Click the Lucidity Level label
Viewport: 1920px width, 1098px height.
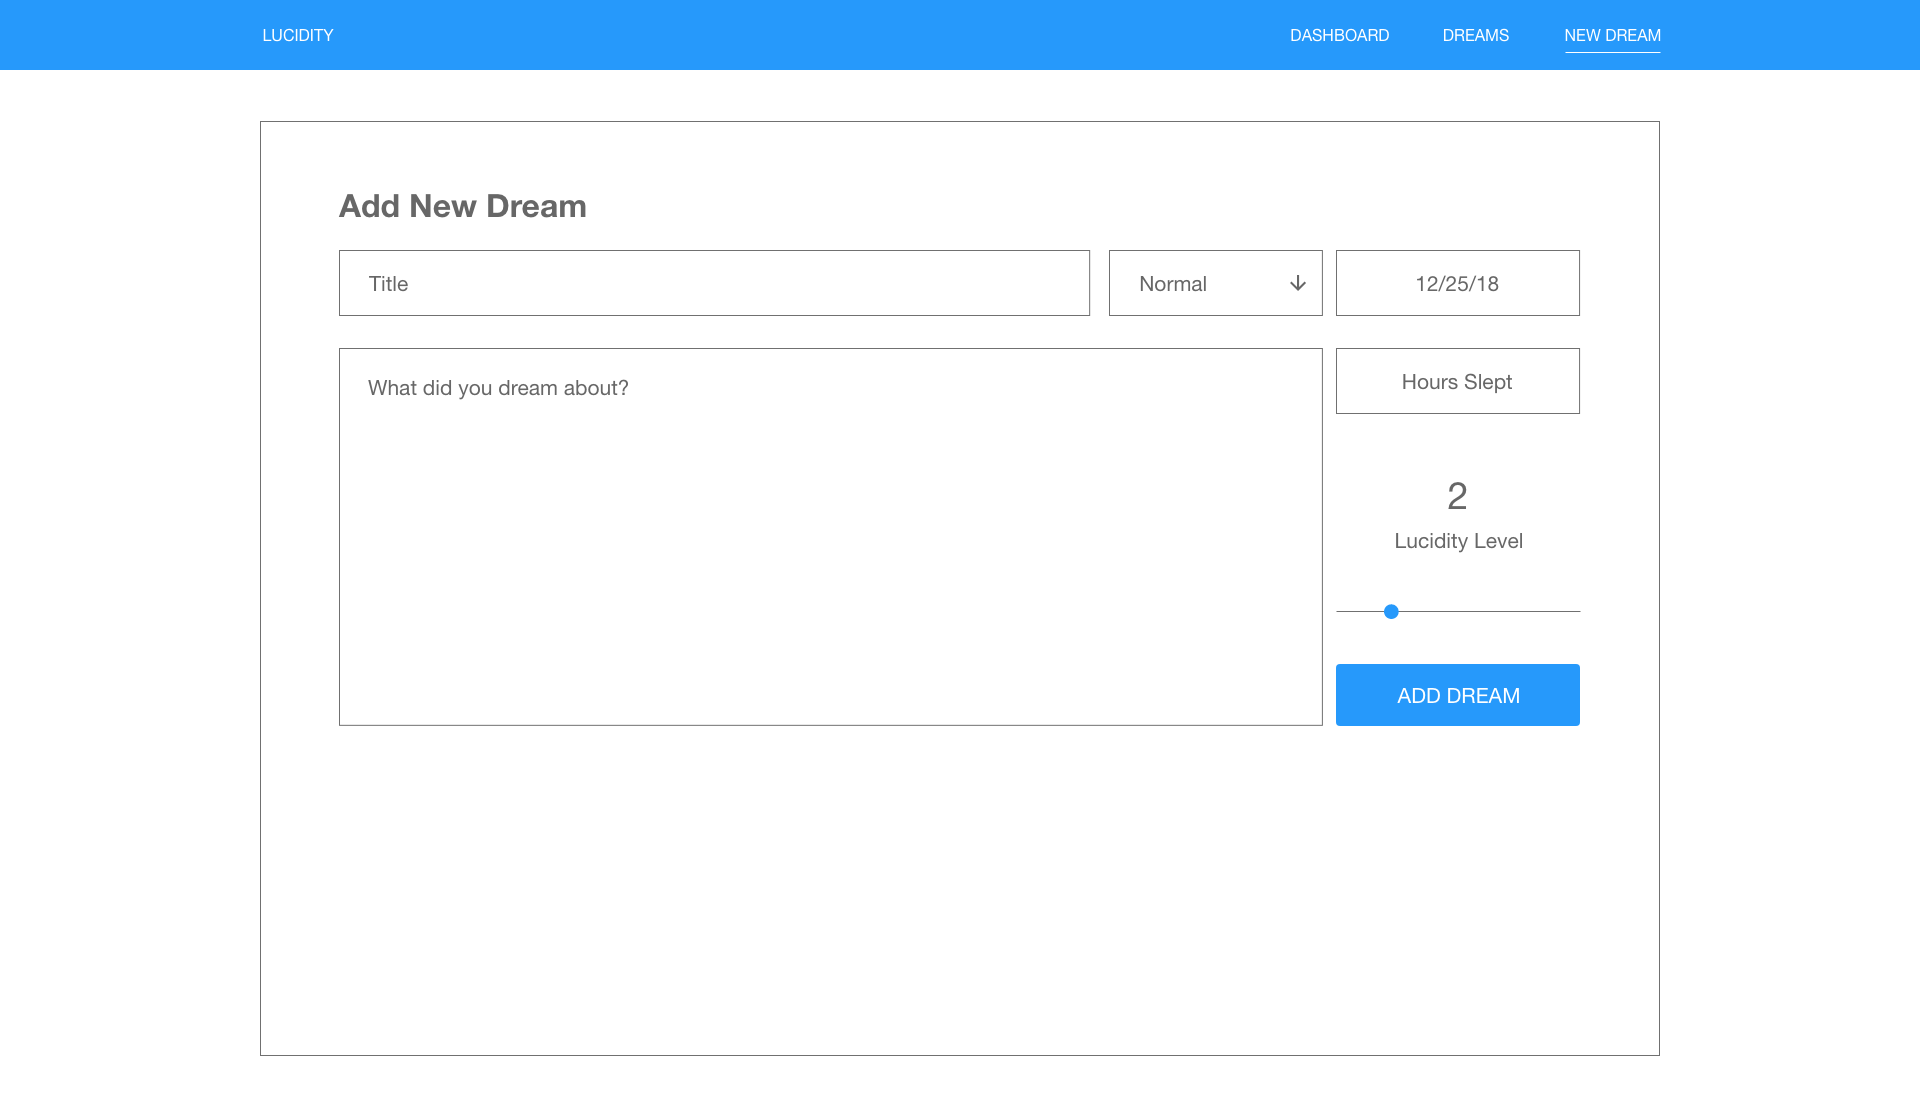1458,541
